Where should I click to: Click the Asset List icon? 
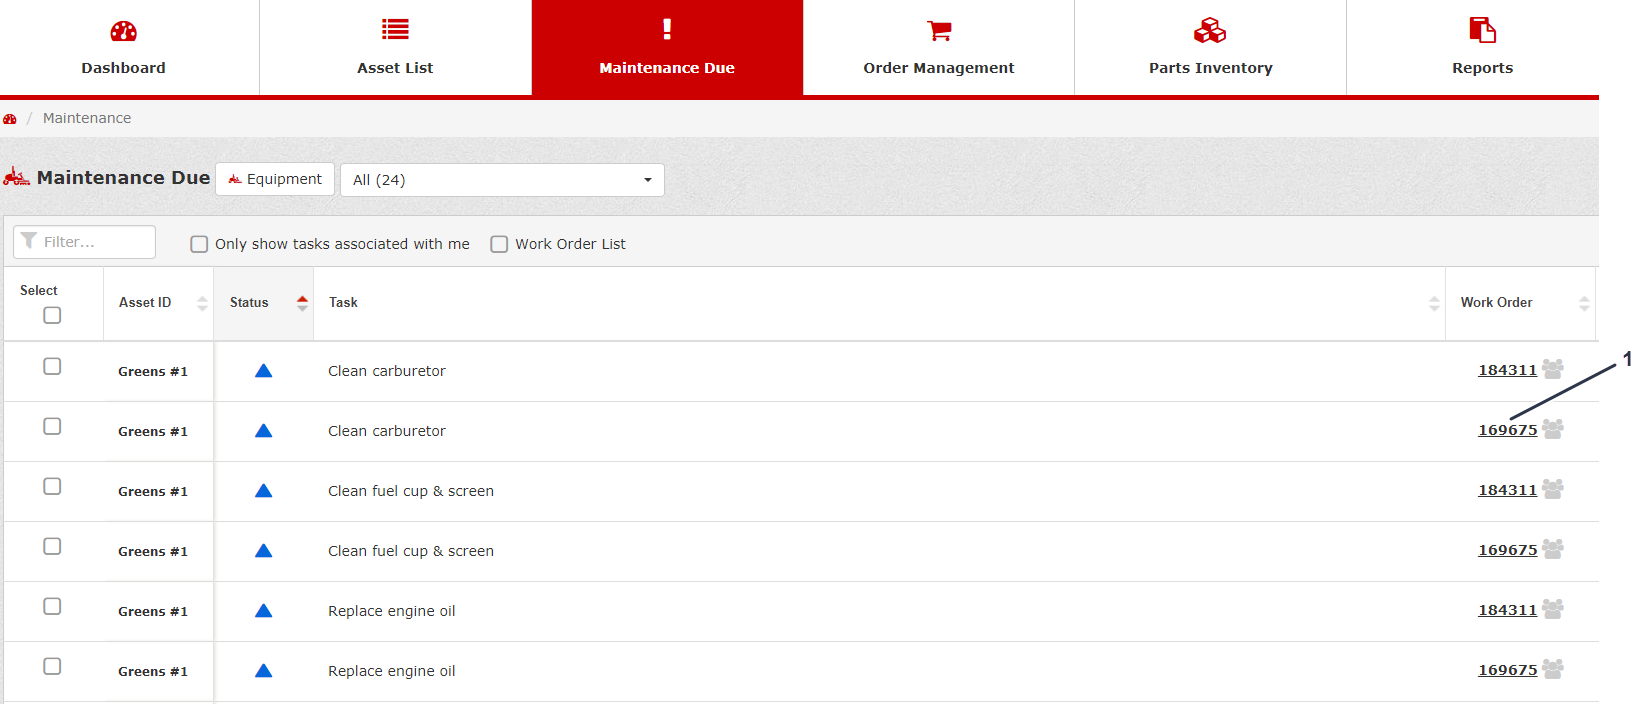pyautogui.click(x=395, y=30)
